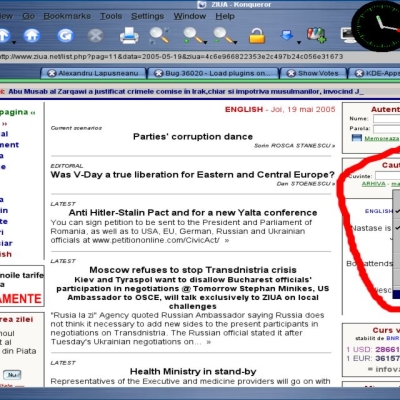The height and width of the screenshot is (400, 400).
Task: Click the 'Current scenarios' label
Action: point(76,128)
